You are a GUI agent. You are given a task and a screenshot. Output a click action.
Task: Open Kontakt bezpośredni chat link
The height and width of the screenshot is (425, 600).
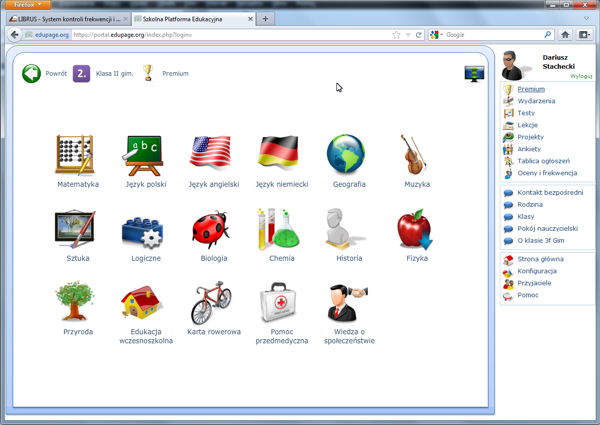[x=550, y=192]
